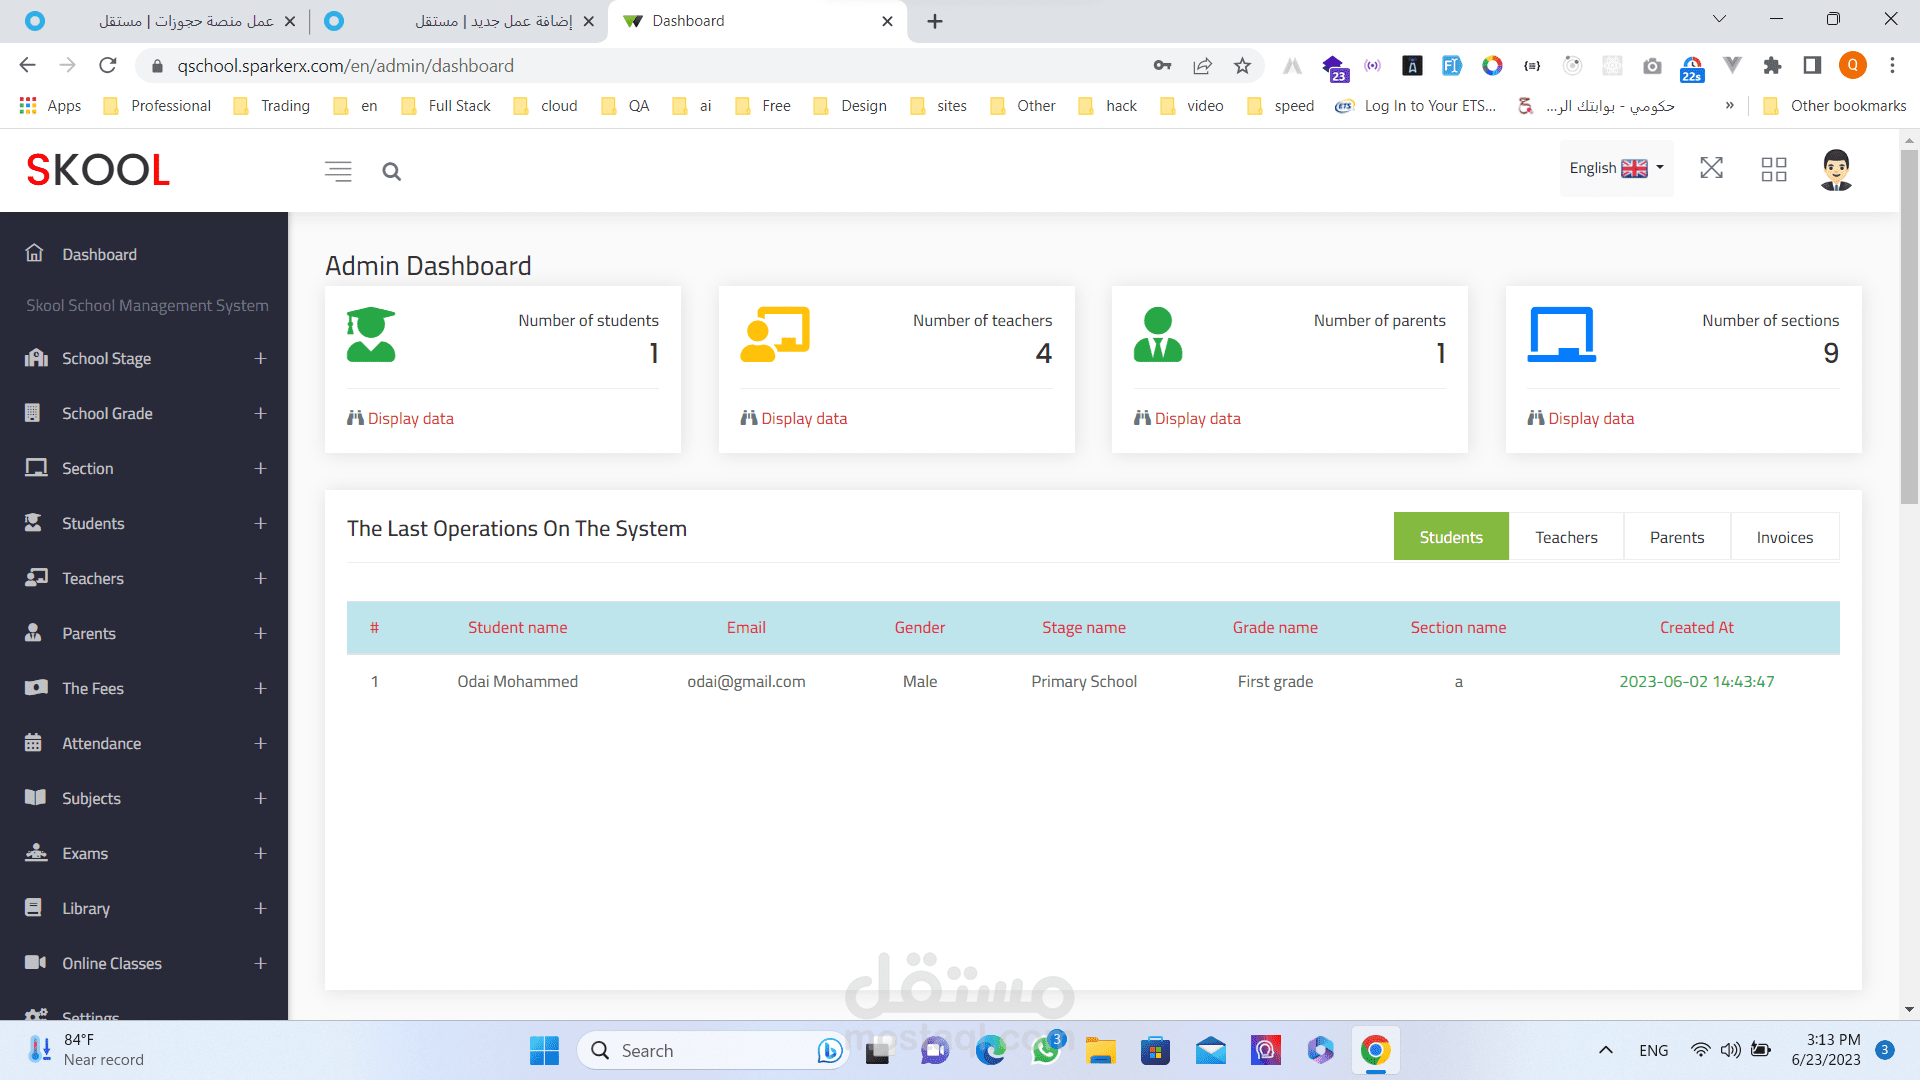Expand the Online Classes menu
The image size is (1920, 1080).
260,963
